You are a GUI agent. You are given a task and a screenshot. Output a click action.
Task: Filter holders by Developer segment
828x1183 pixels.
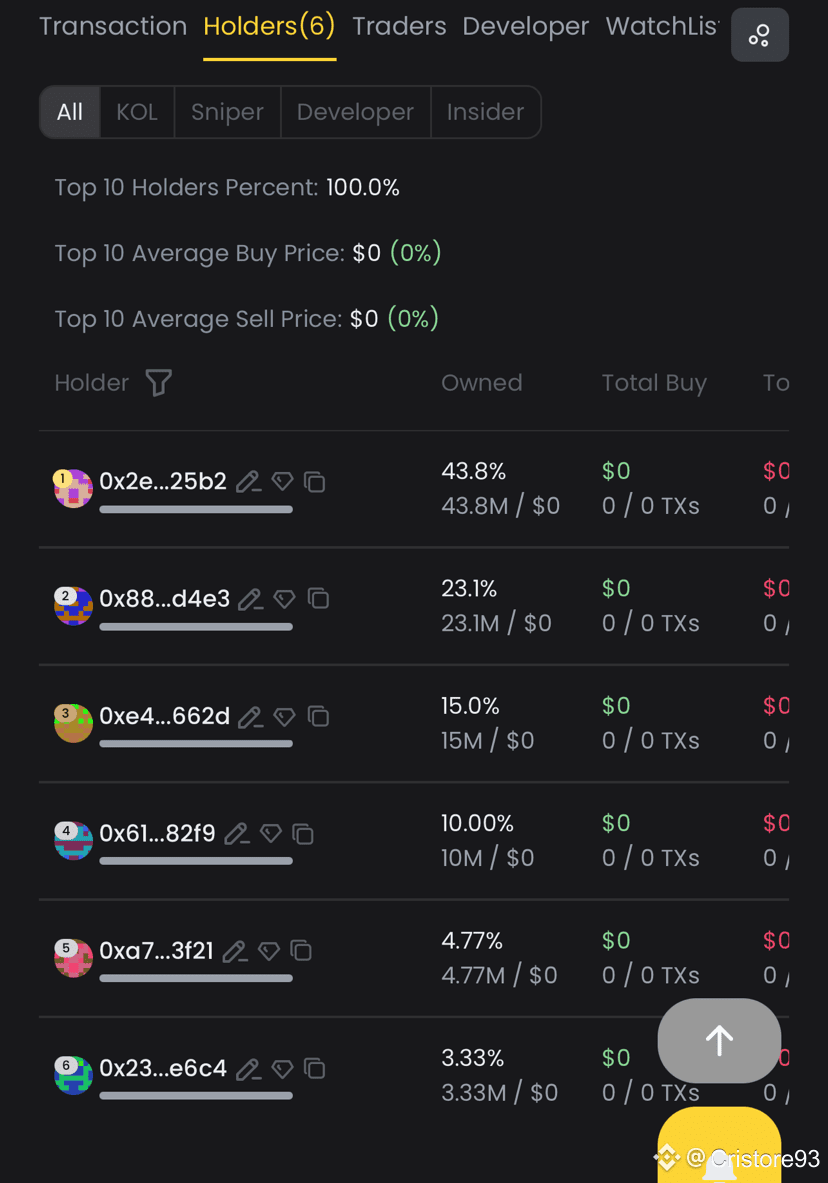[x=356, y=112]
